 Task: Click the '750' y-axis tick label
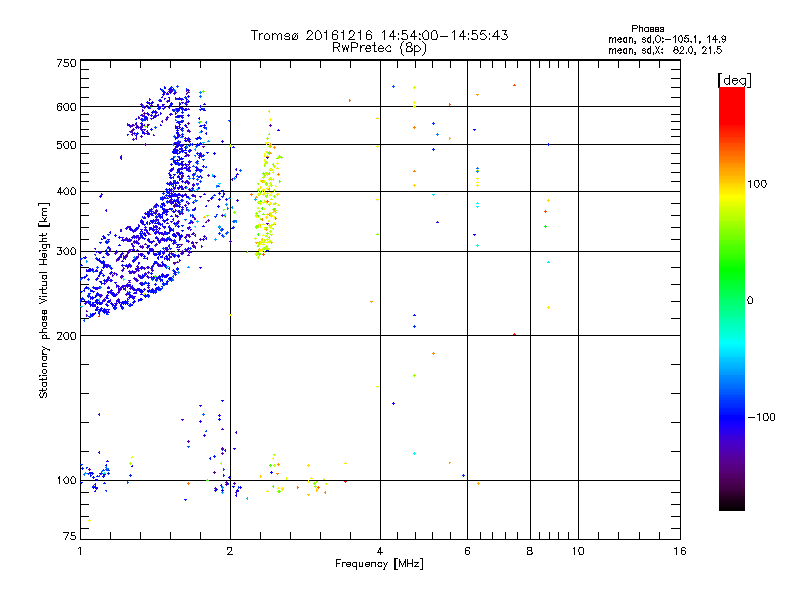coord(66,63)
